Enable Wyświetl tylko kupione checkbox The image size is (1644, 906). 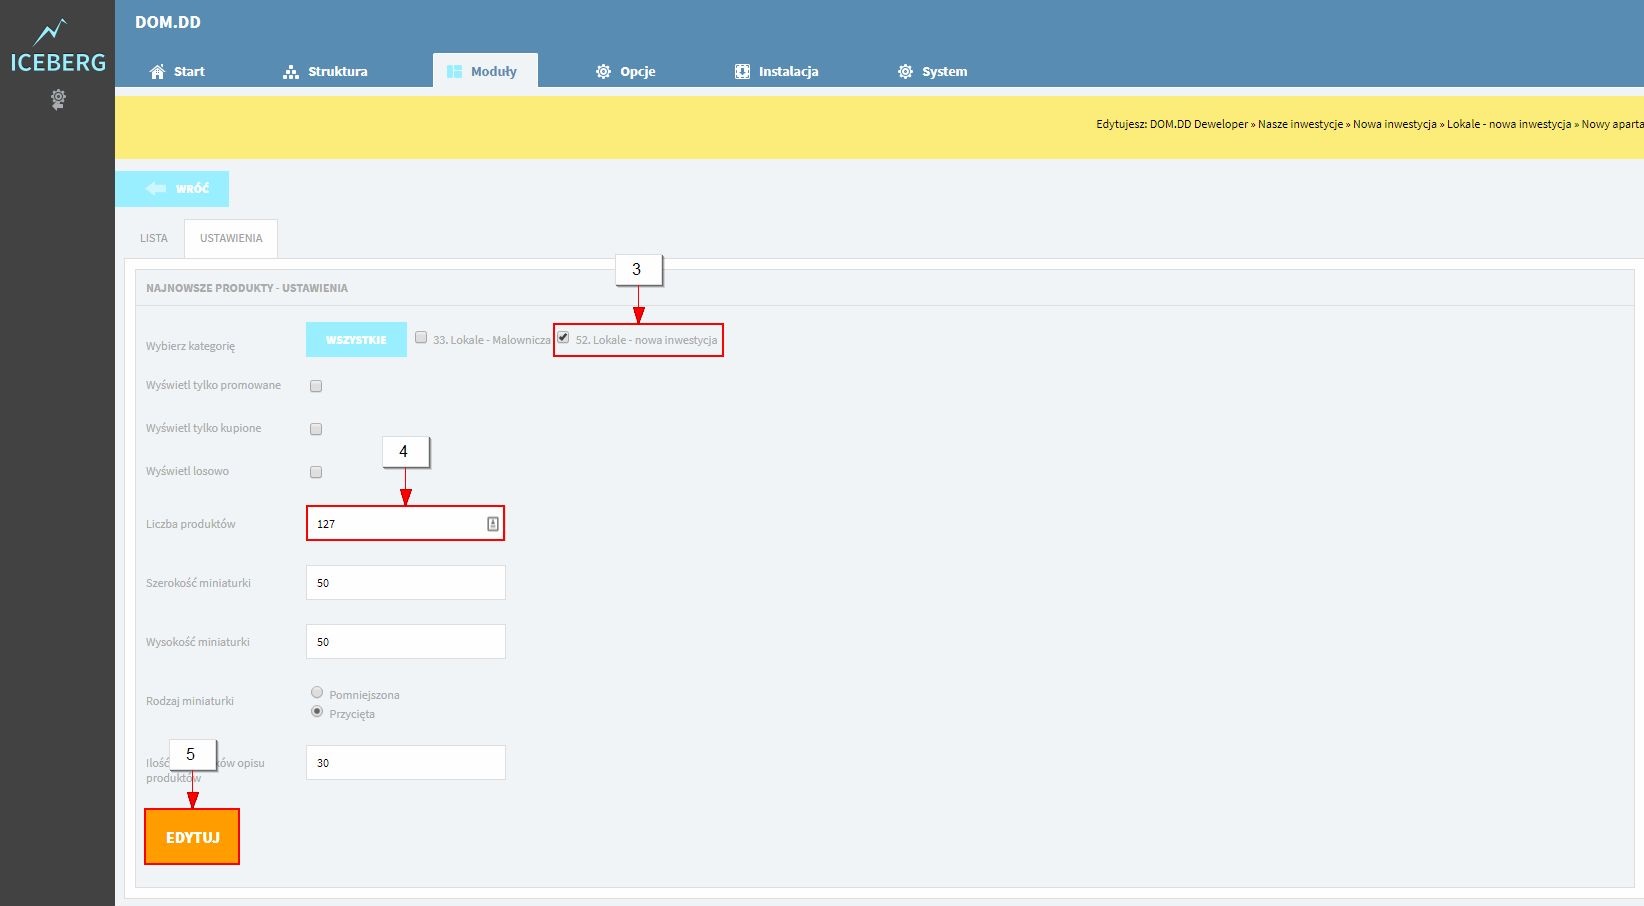pyautogui.click(x=316, y=429)
